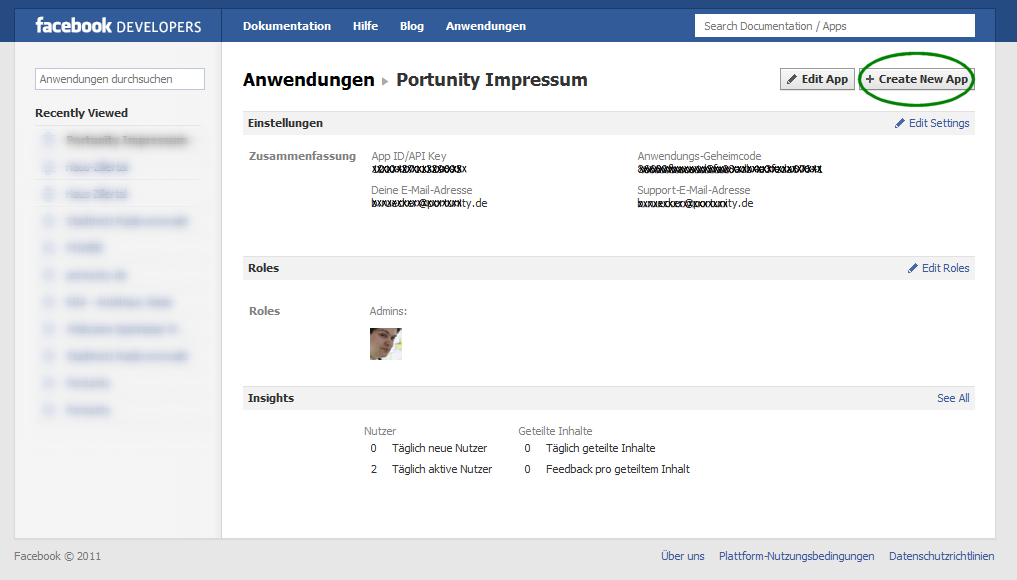Click the Anwendungen durchsuchen search box
The image size is (1017, 580).
click(x=119, y=79)
